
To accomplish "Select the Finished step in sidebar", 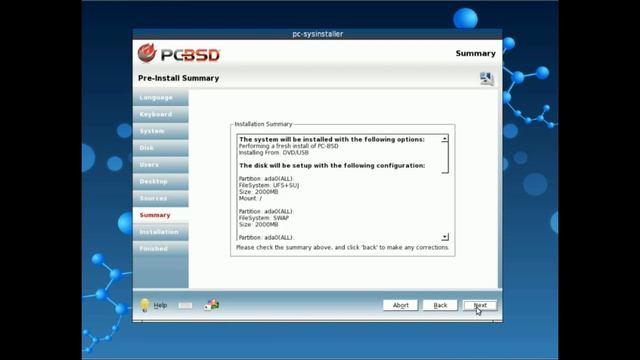I will [160, 249].
